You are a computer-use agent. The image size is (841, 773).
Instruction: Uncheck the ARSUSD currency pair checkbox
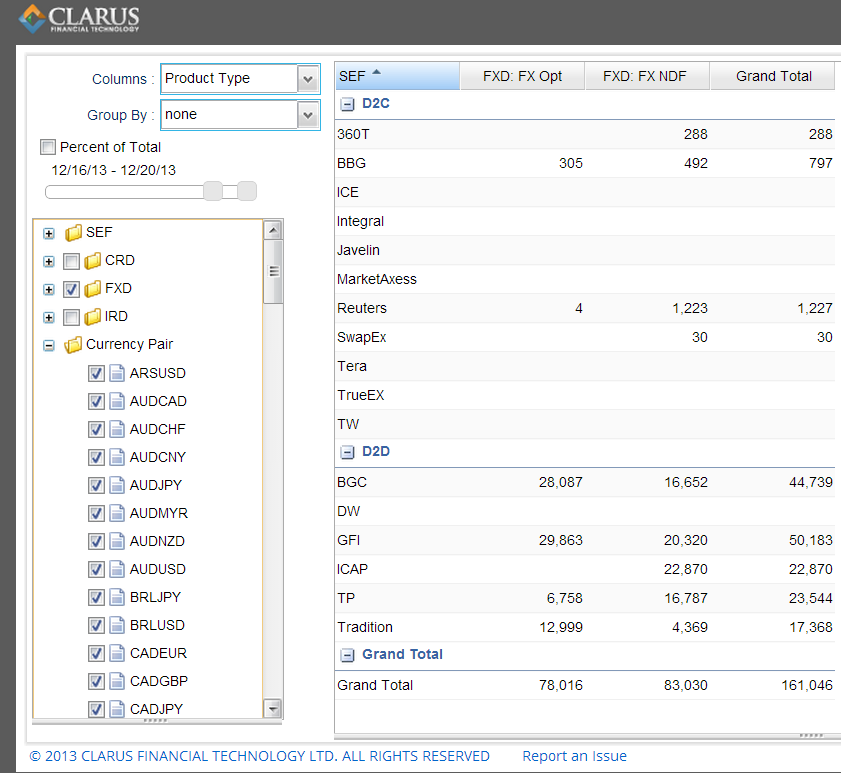tap(96, 373)
